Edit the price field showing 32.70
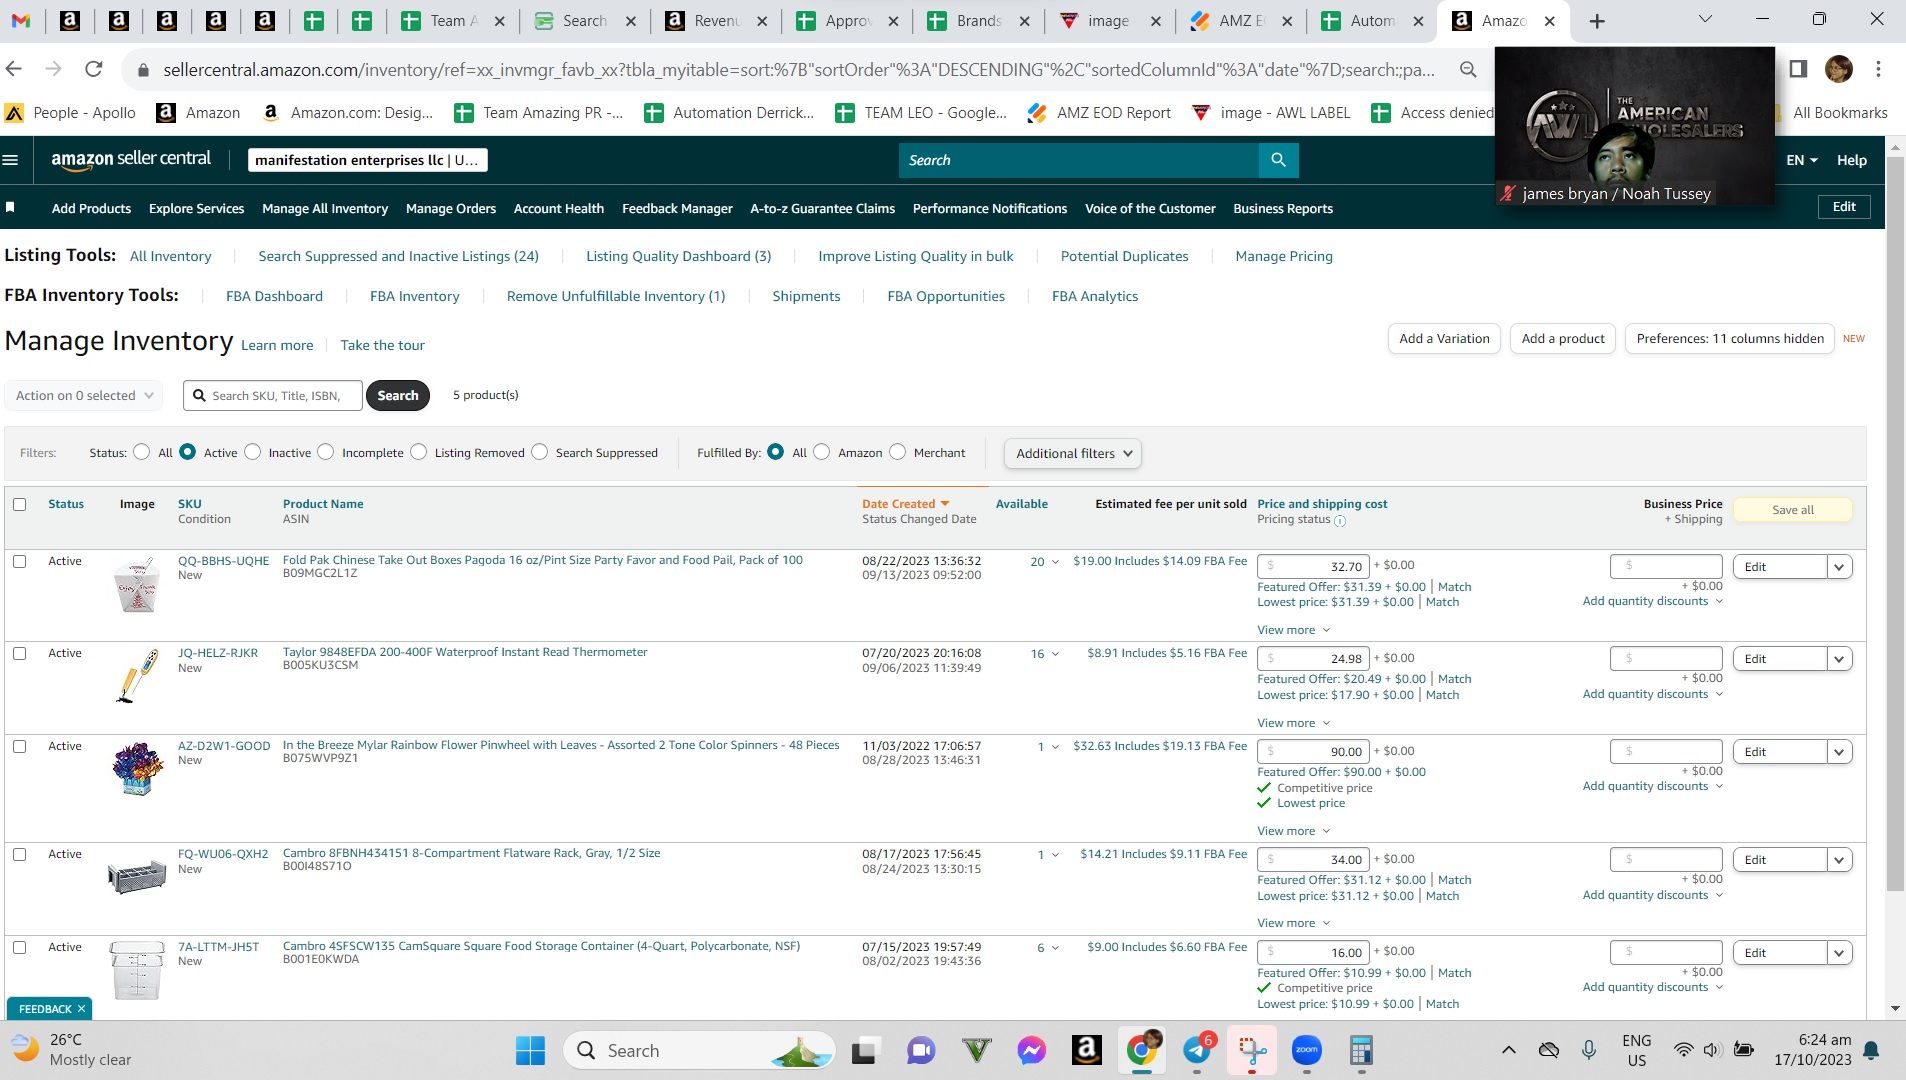 (1312, 566)
